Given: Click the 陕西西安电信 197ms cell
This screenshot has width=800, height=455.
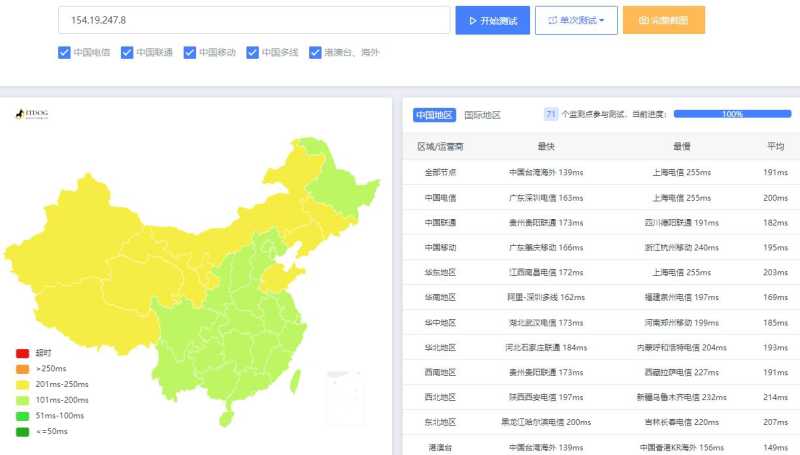Looking at the screenshot, I should pos(546,397).
